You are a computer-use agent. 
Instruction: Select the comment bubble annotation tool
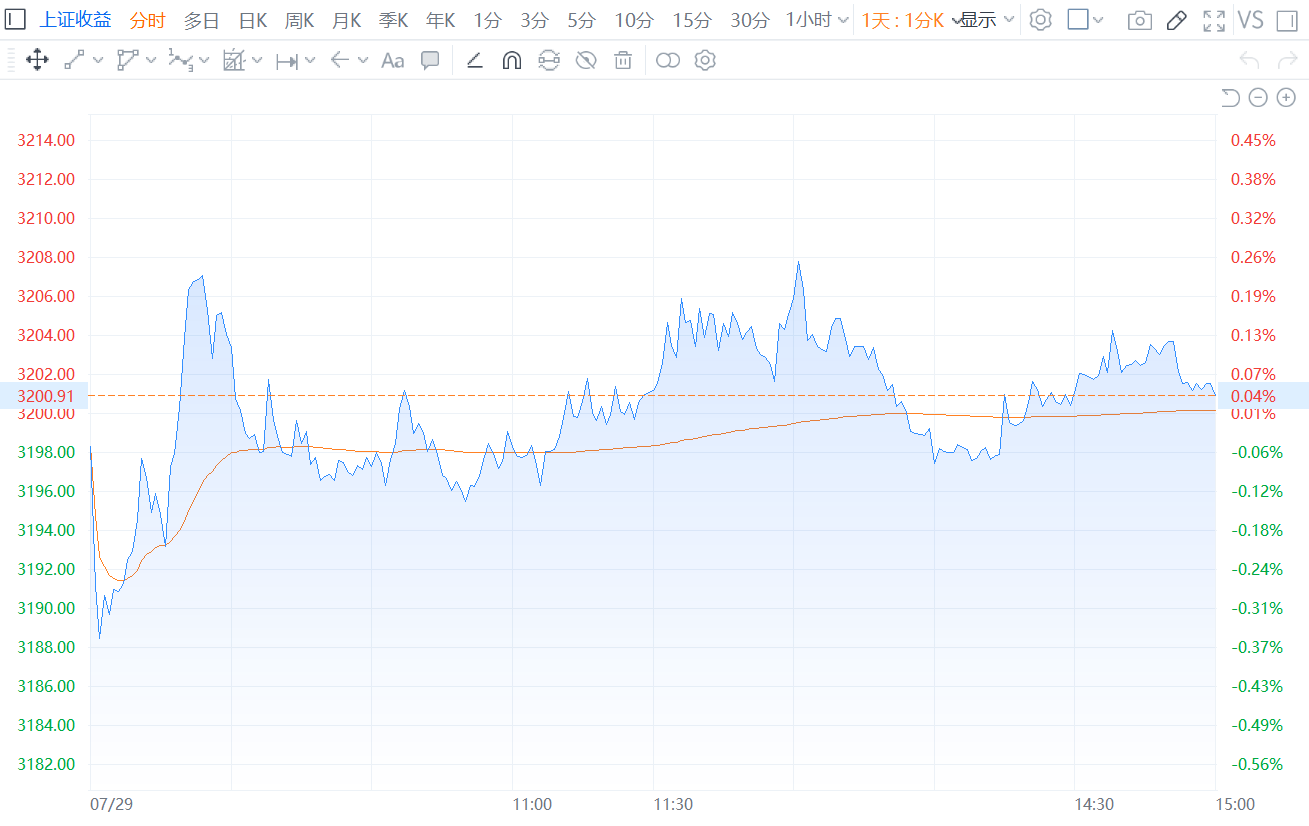click(x=430, y=61)
